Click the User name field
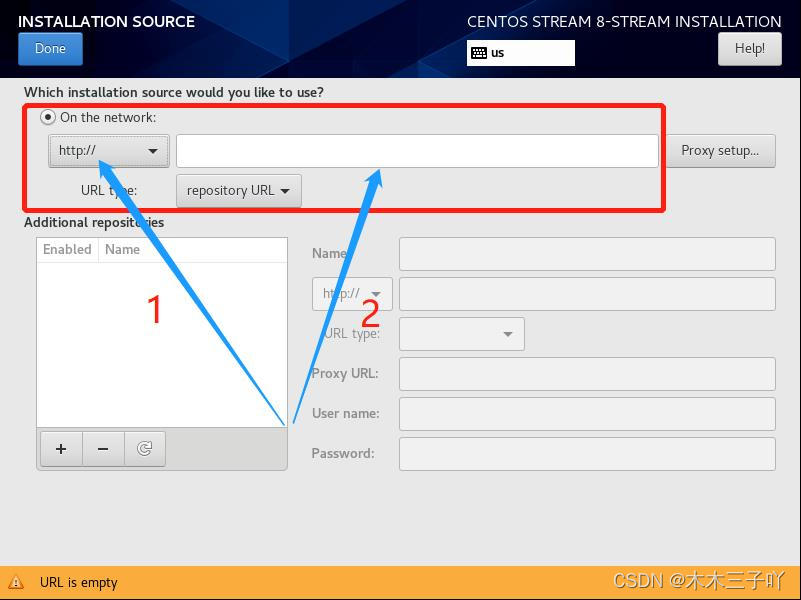Viewport: 801px width, 600px height. tap(586, 413)
